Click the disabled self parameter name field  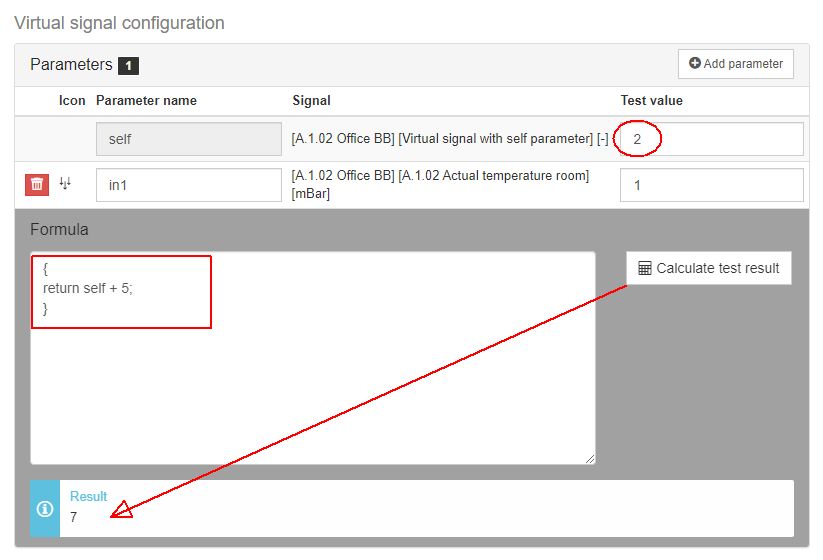click(x=188, y=139)
